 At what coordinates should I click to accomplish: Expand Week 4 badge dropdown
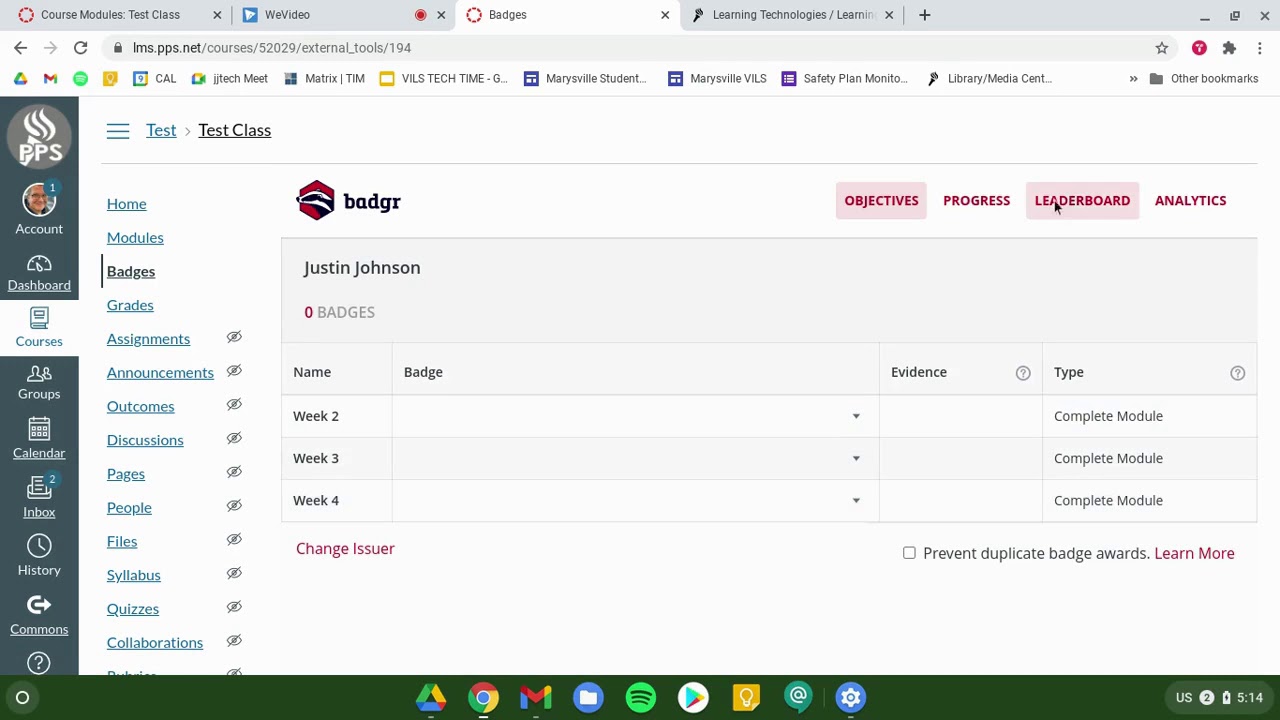856,500
